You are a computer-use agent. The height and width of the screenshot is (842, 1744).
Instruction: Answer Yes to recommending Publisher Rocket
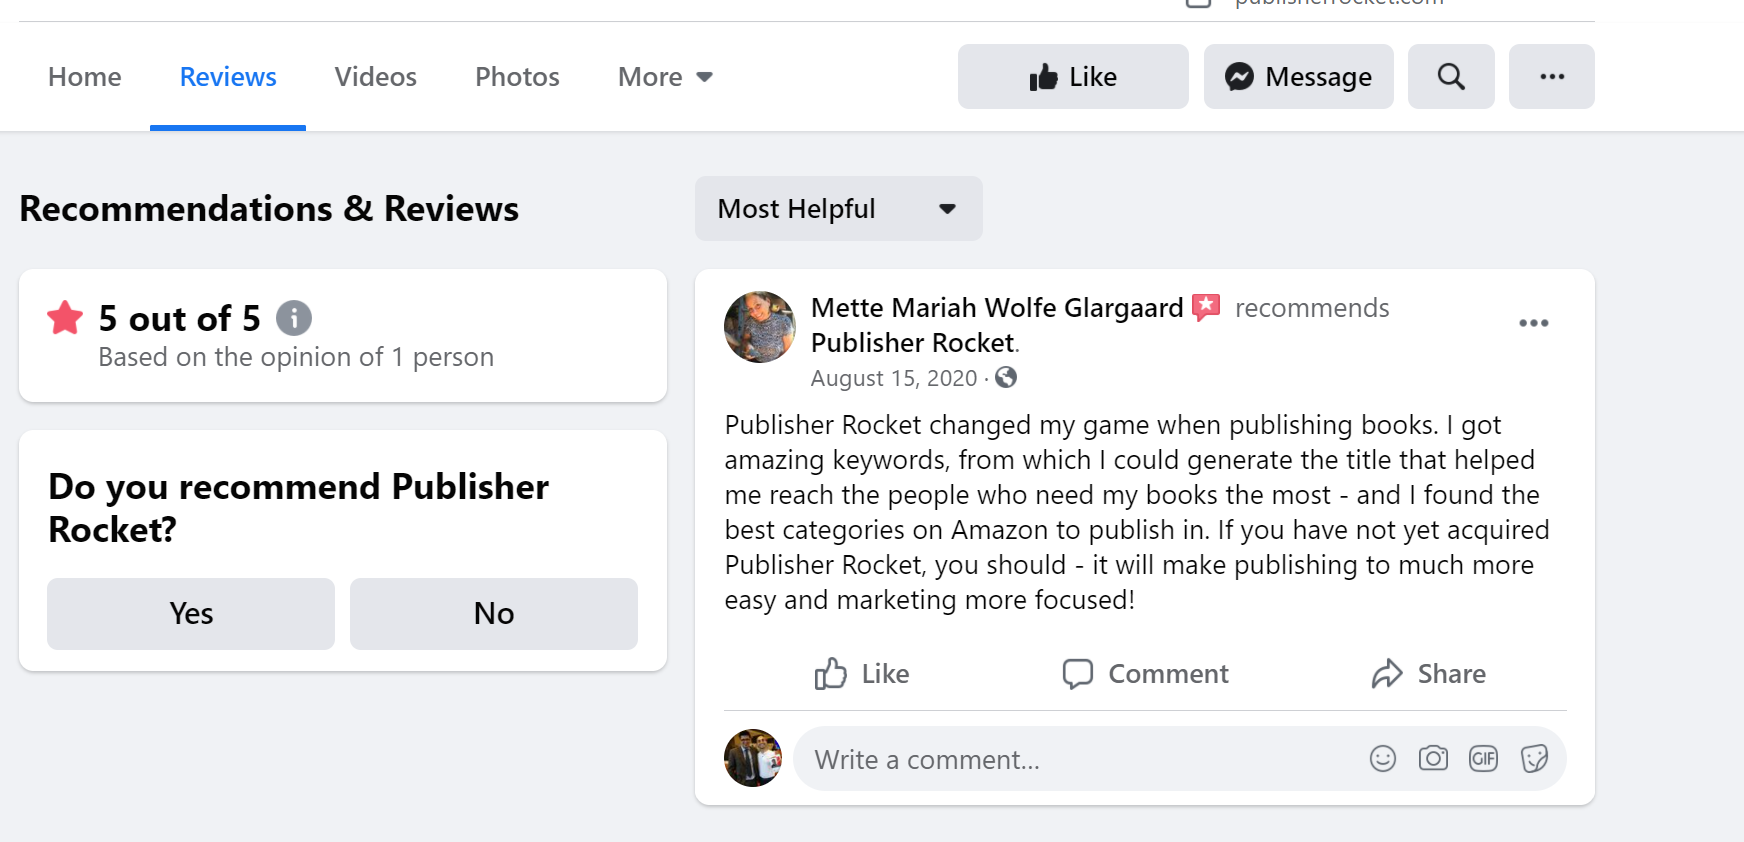point(190,614)
